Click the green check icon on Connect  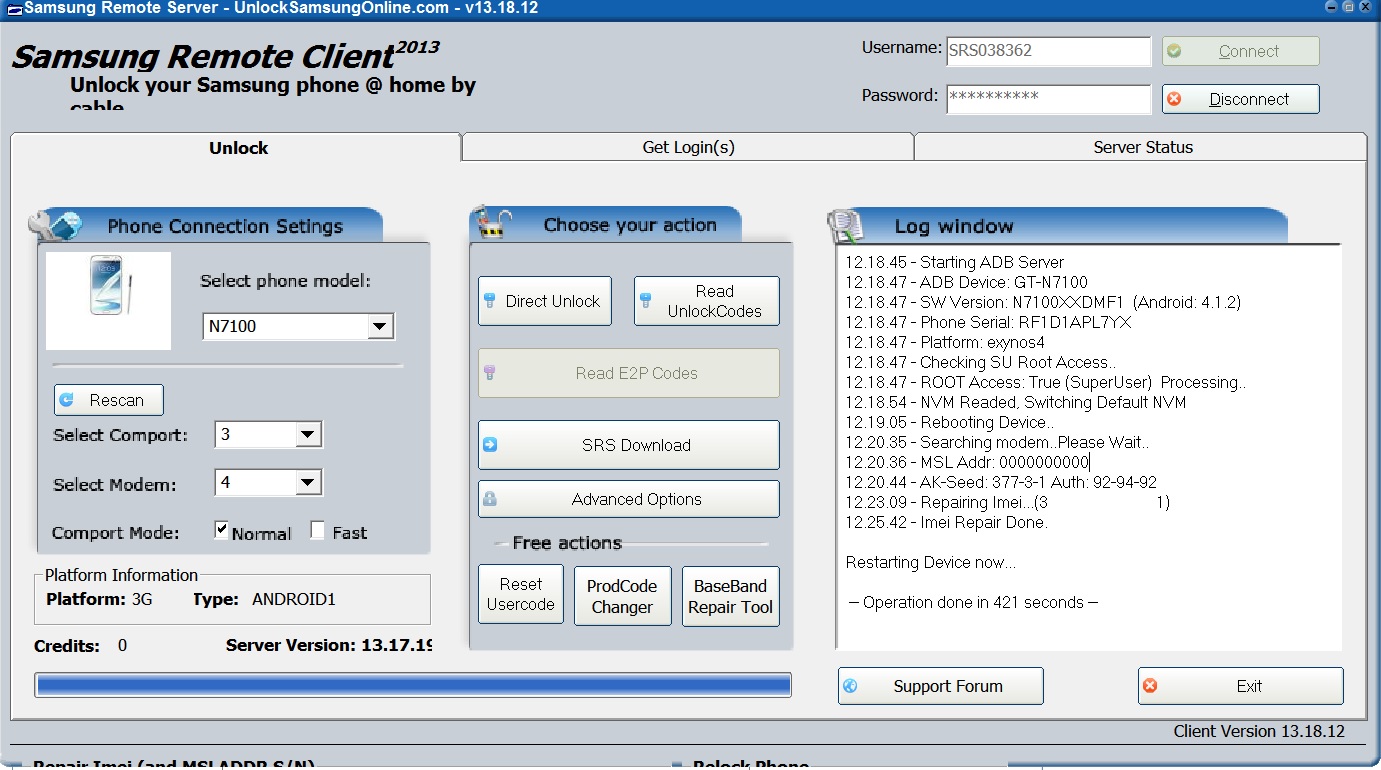[1174, 51]
